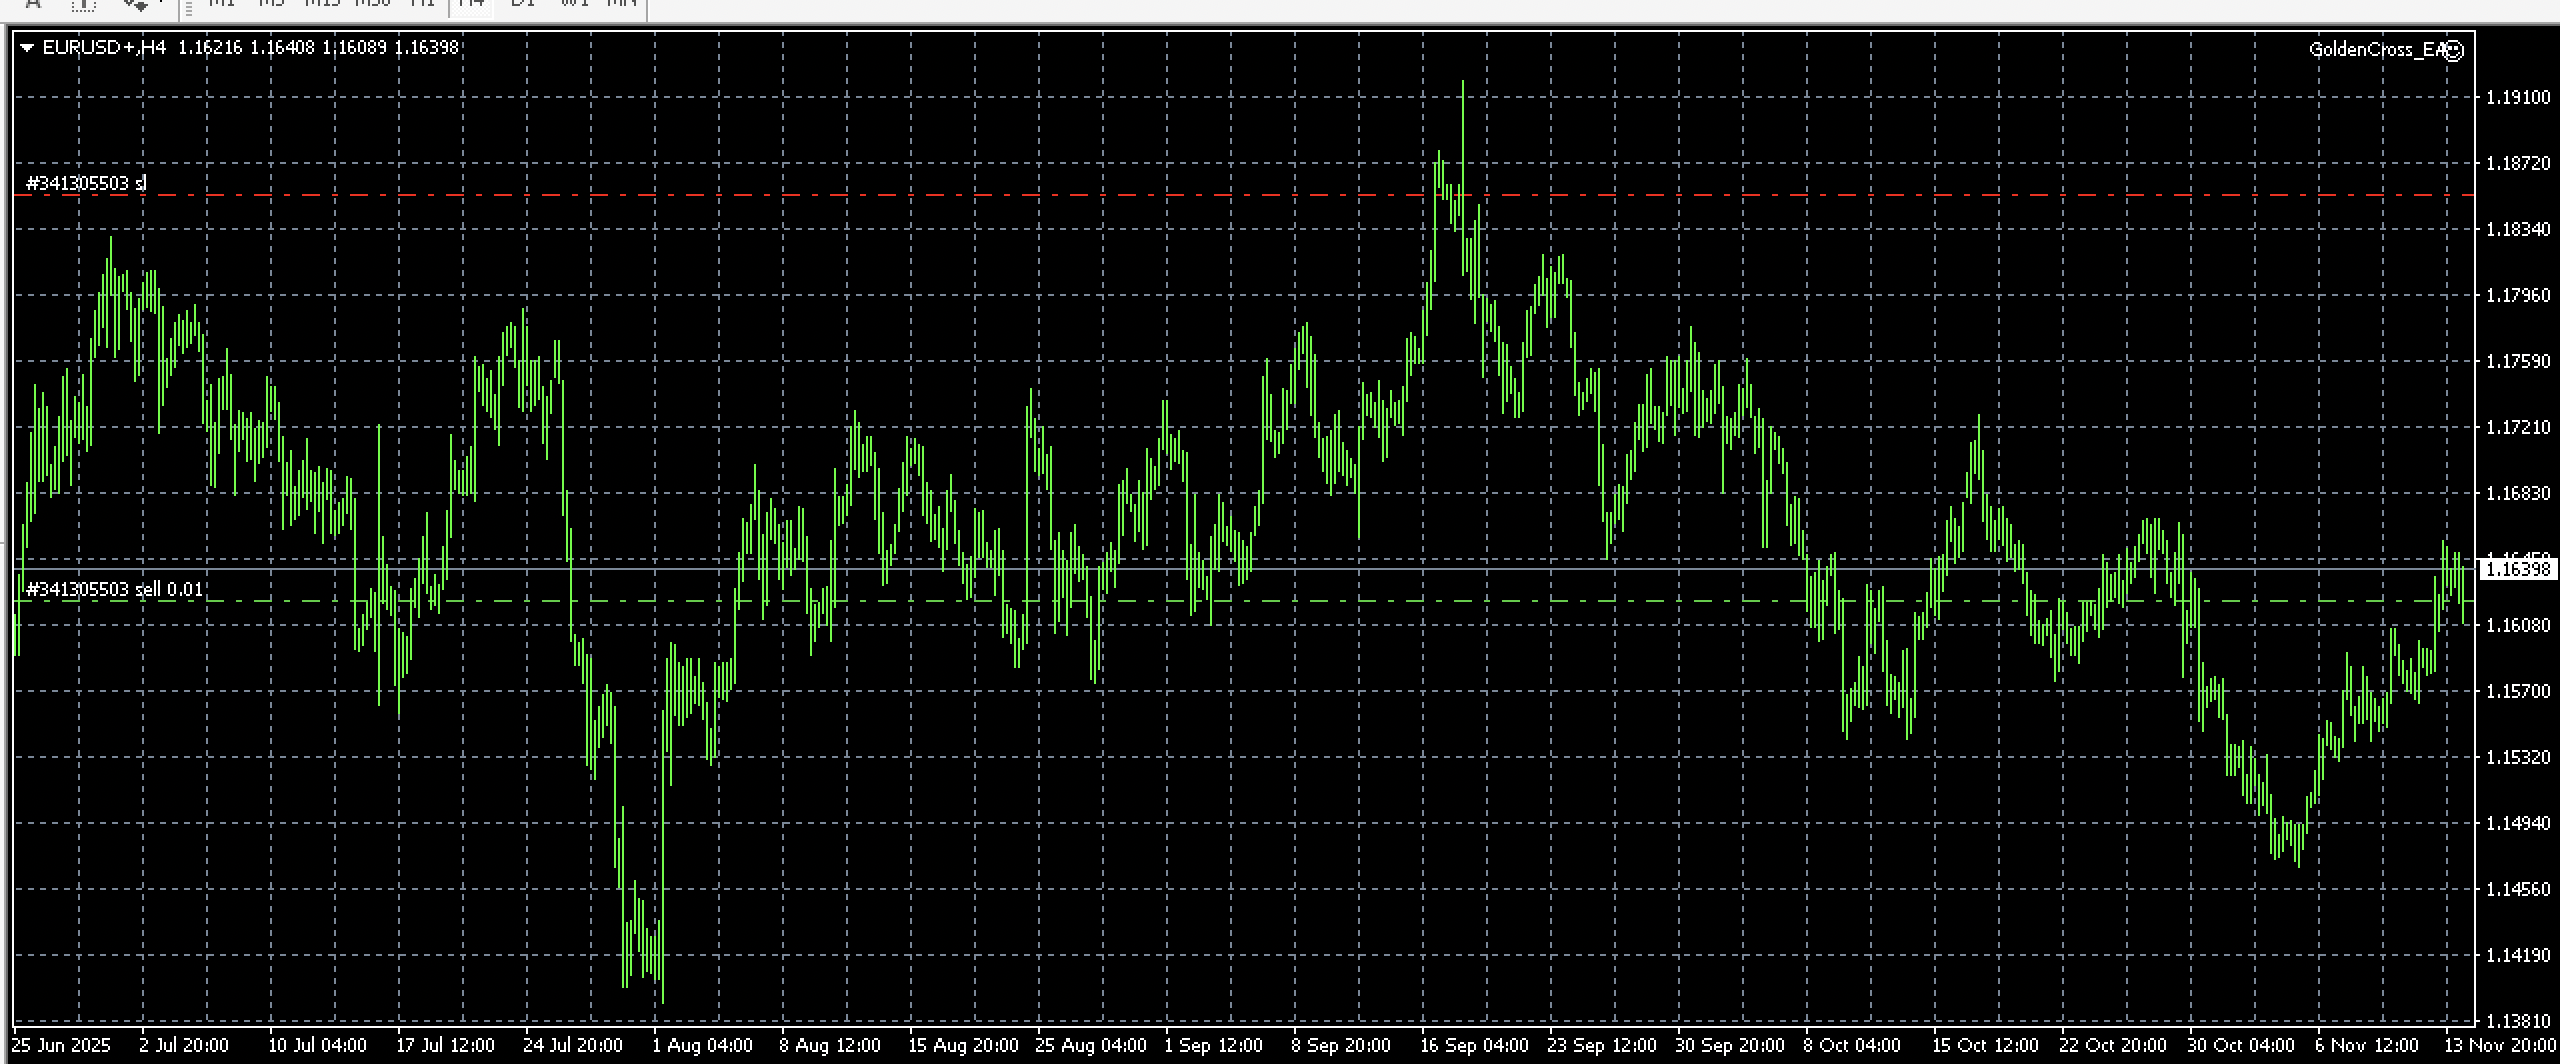This screenshot has width=2560, height=1064.
Task: Switch chart to M1 timeframe
Action: click(222, 3)
